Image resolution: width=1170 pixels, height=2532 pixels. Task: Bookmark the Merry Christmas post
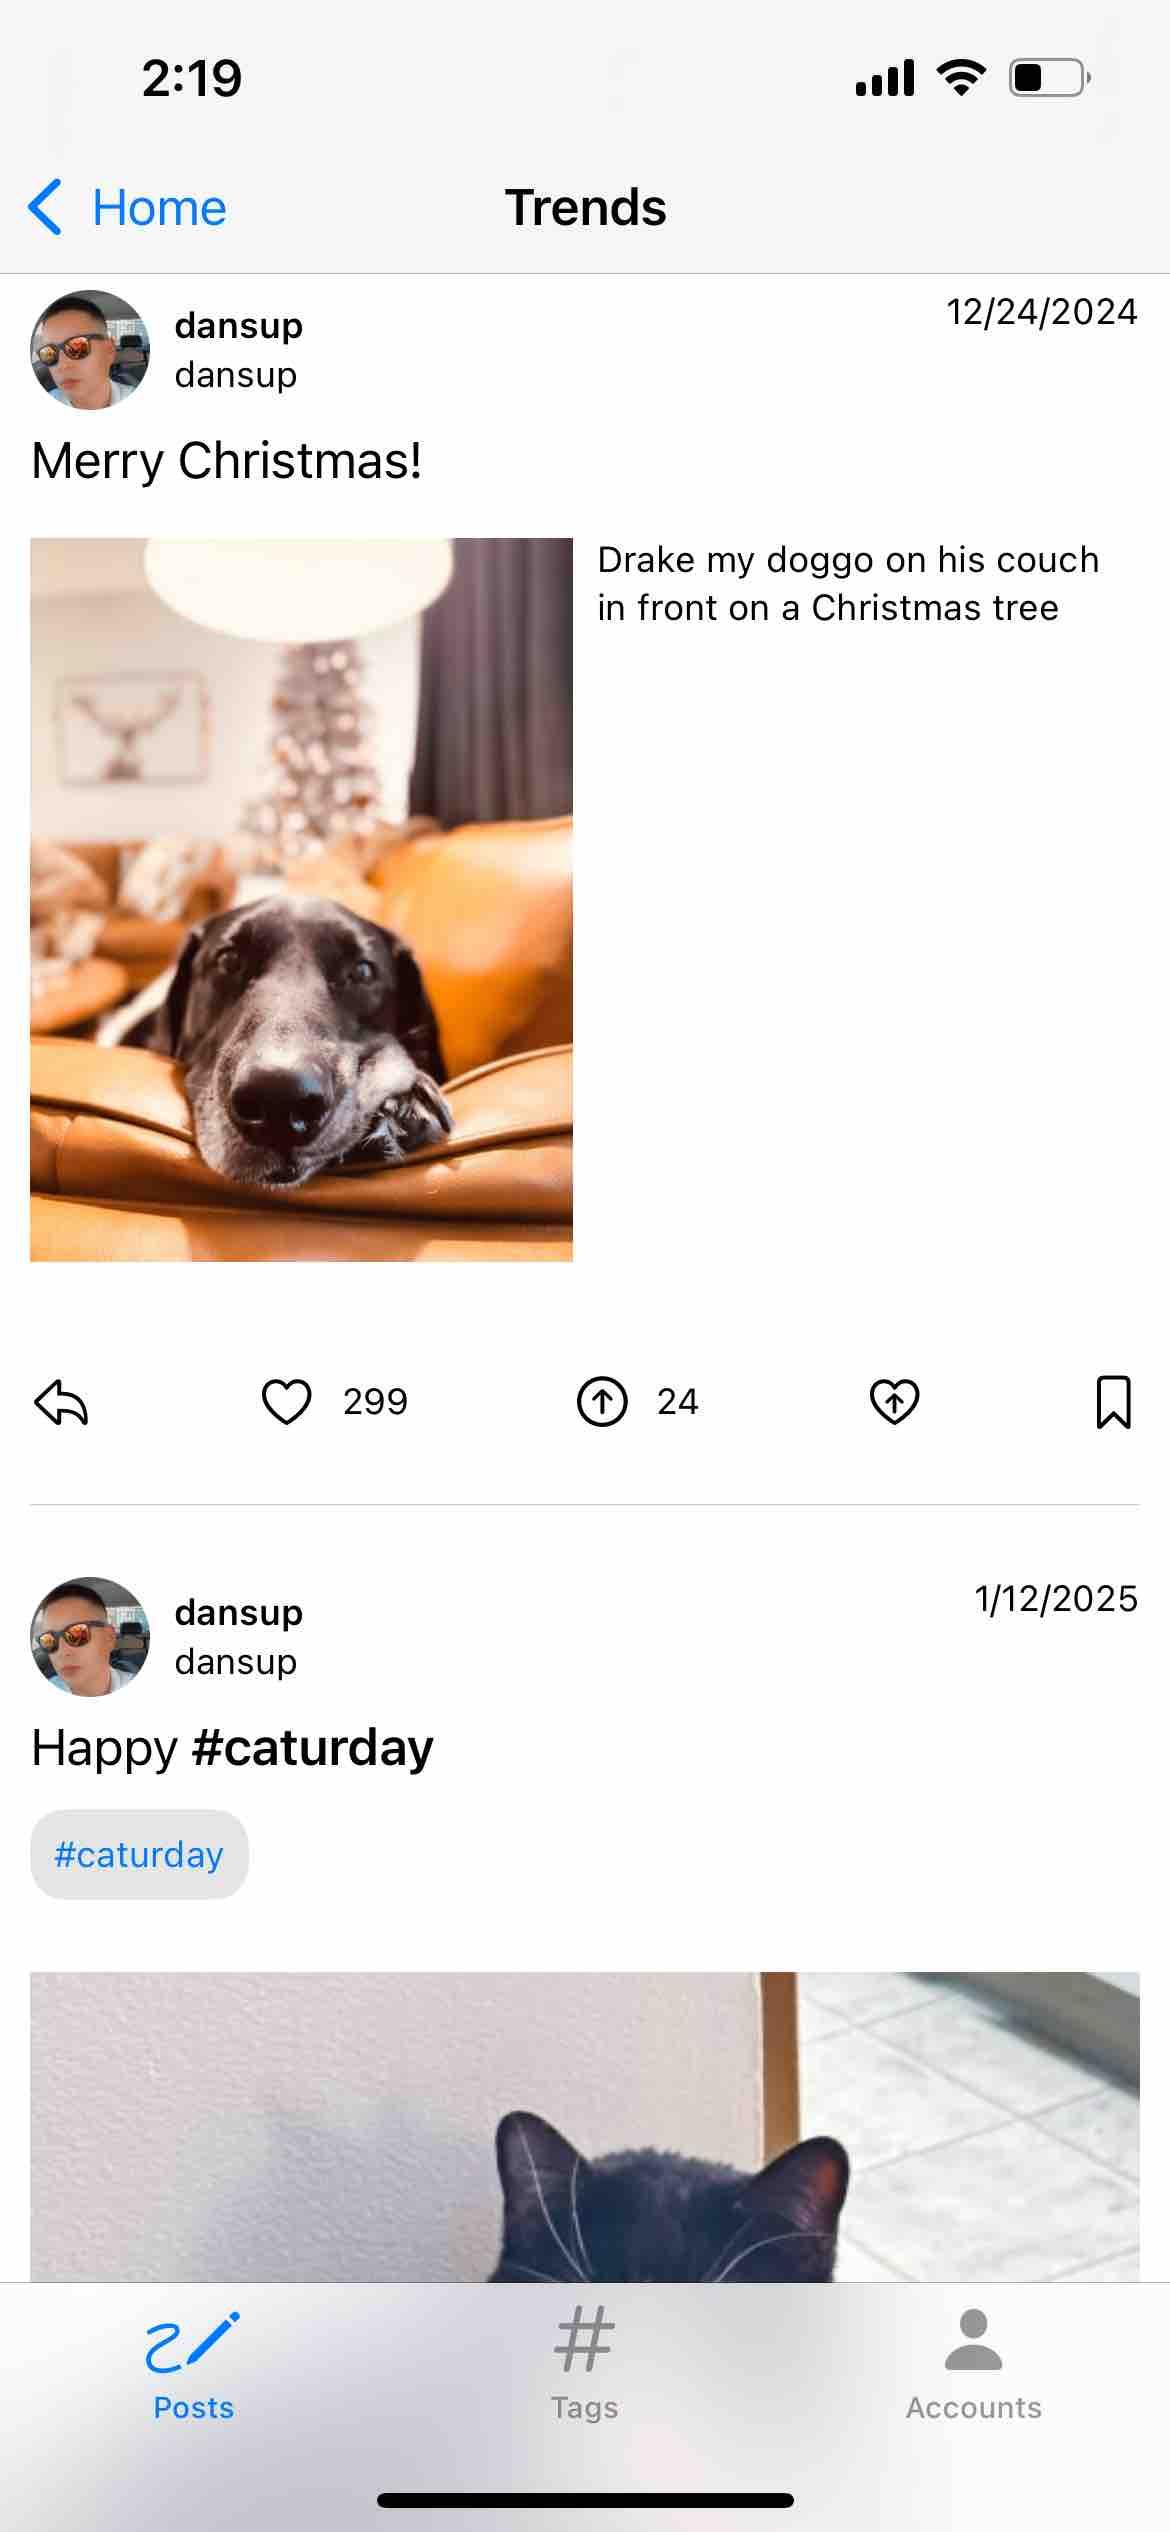[x=1114, y=1402]
